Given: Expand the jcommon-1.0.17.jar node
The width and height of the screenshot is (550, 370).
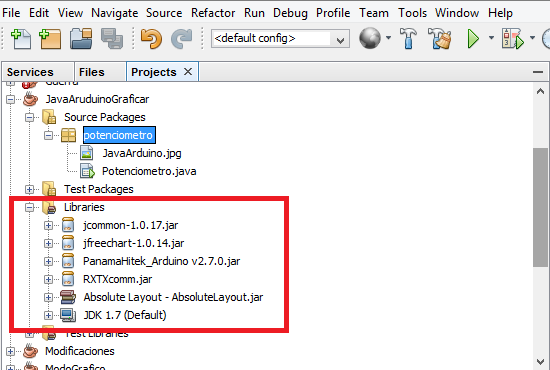Looking at the screenshot, I should (x=48, y=225).
